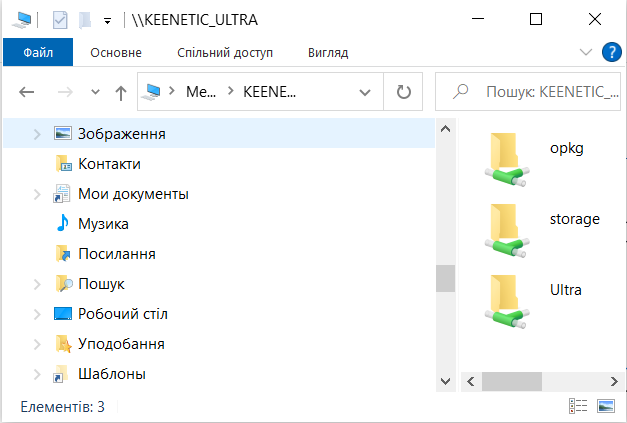
Task: Open address bar history dropdown
Action: [365, 92]
